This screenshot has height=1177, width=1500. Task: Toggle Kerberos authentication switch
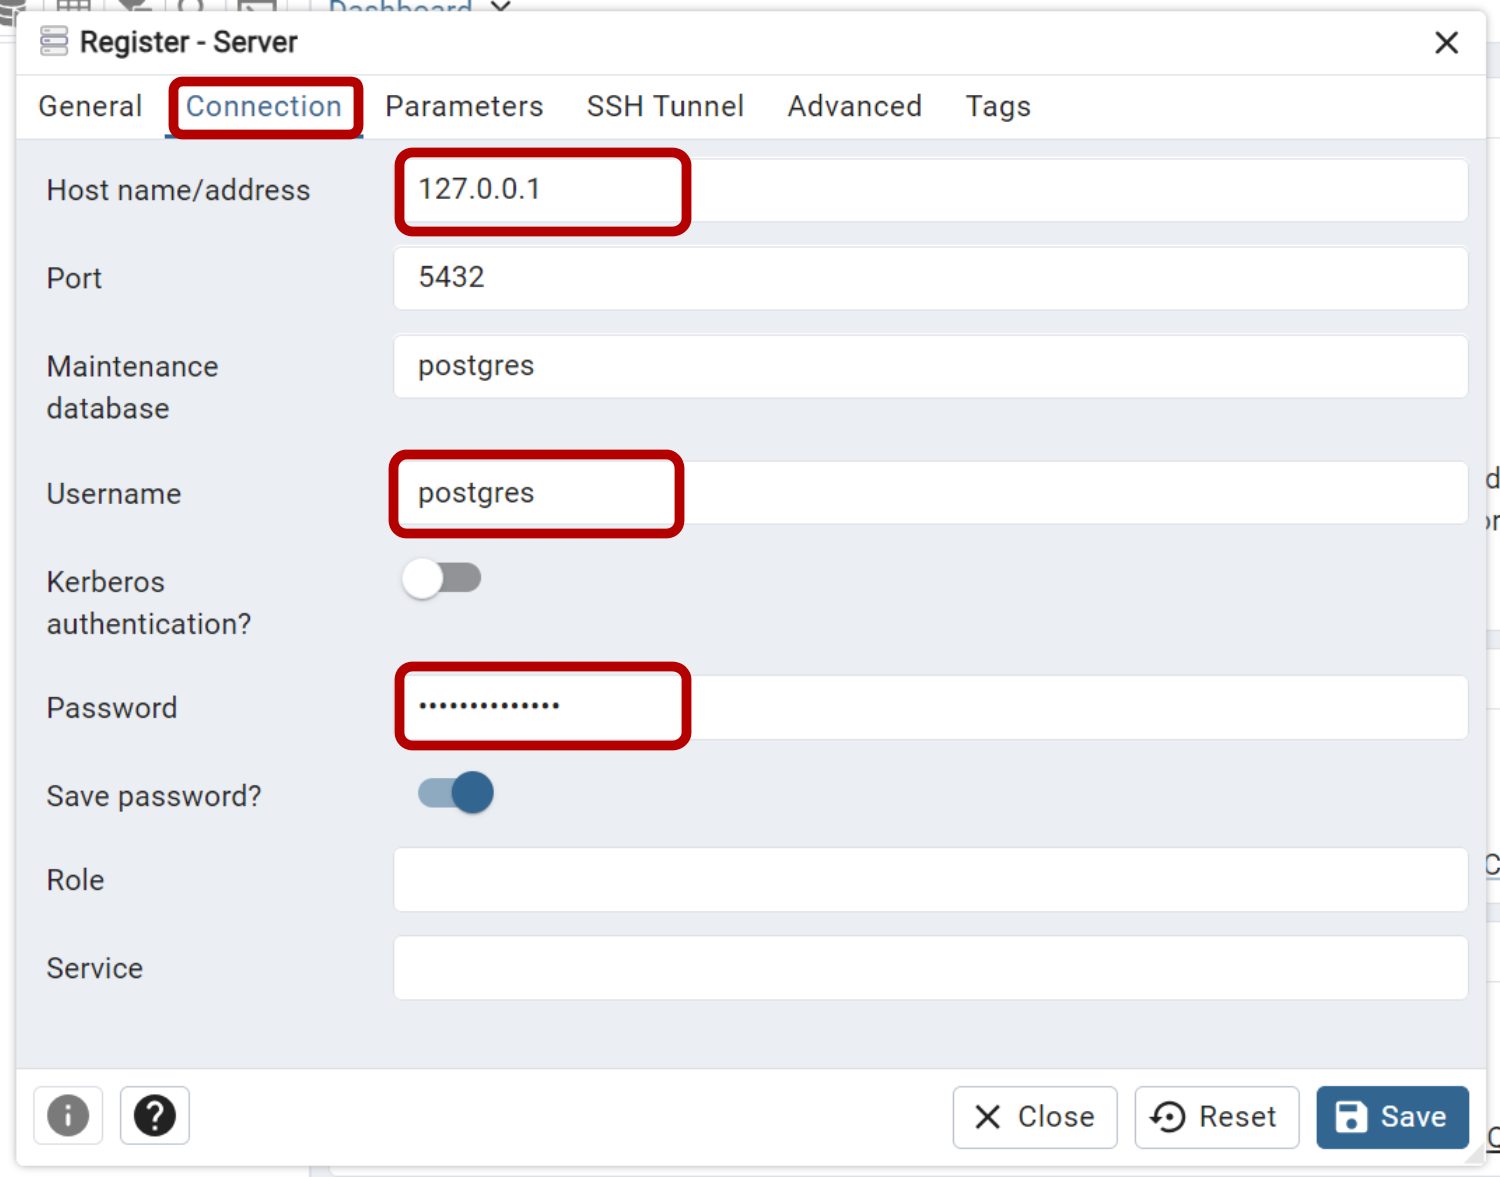coord(441,578)
